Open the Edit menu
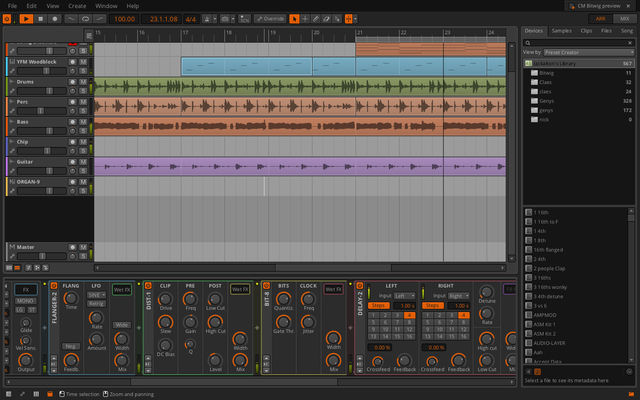This screenshot has width=640, height=400. coord(31,6)
